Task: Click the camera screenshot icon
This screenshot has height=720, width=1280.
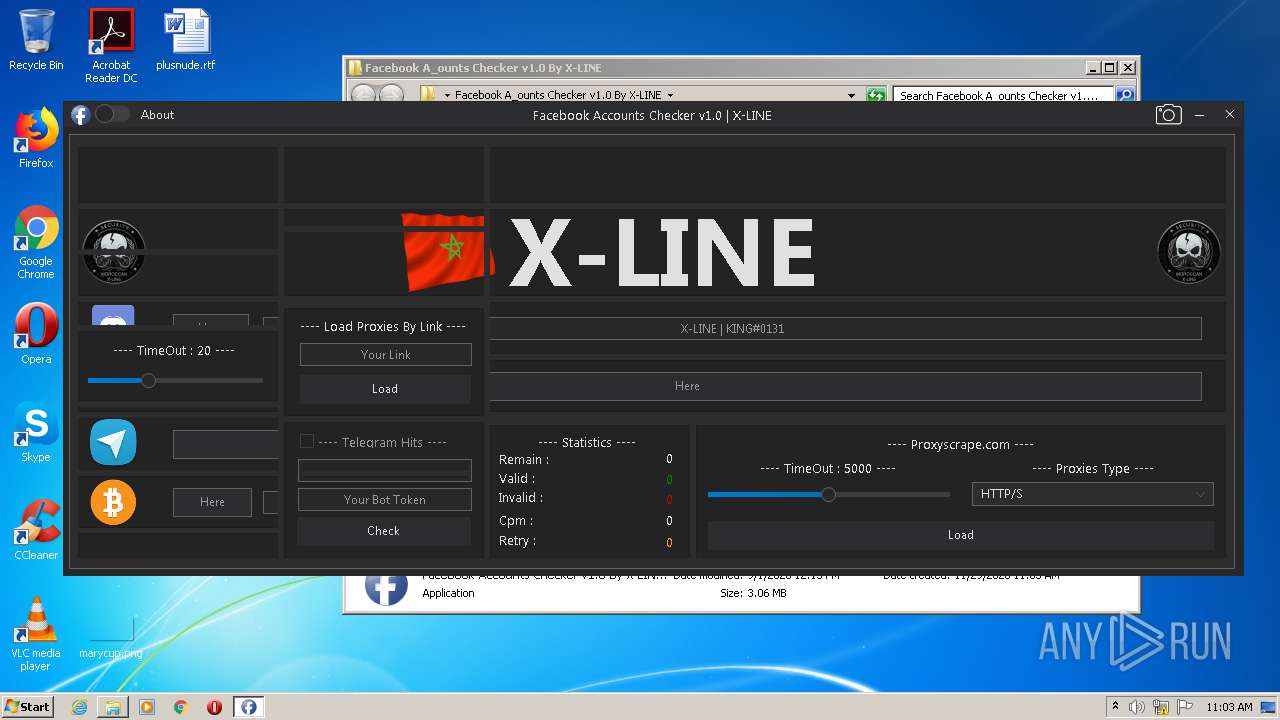Action: point(1168,115)
